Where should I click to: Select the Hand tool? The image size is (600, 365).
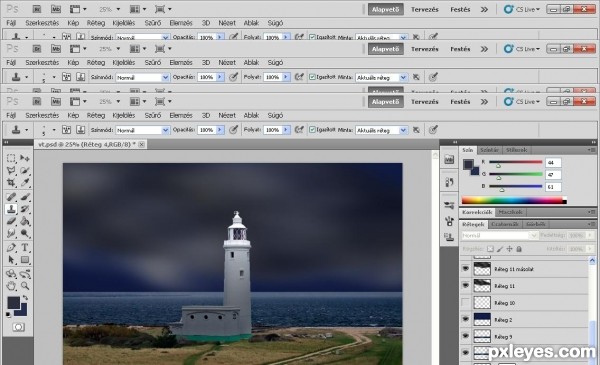click(11, 286)
